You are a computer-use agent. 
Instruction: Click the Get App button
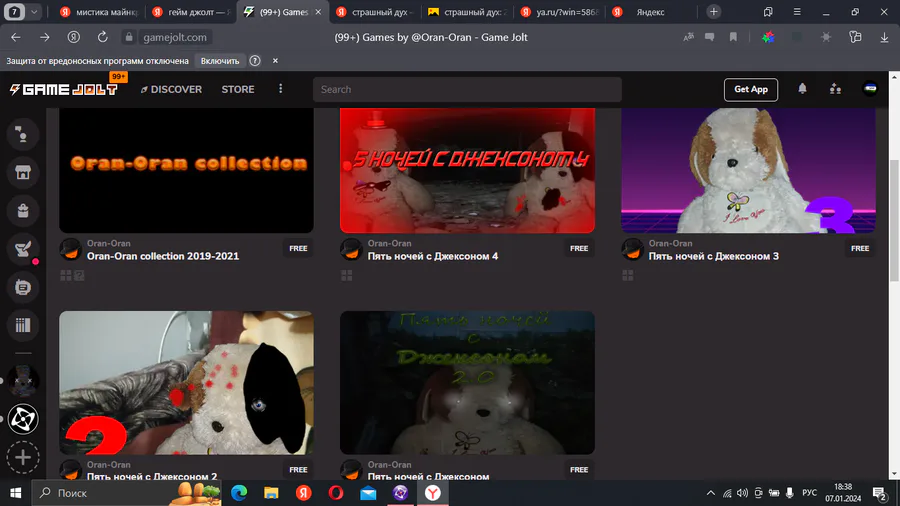[x=751, y=89]
